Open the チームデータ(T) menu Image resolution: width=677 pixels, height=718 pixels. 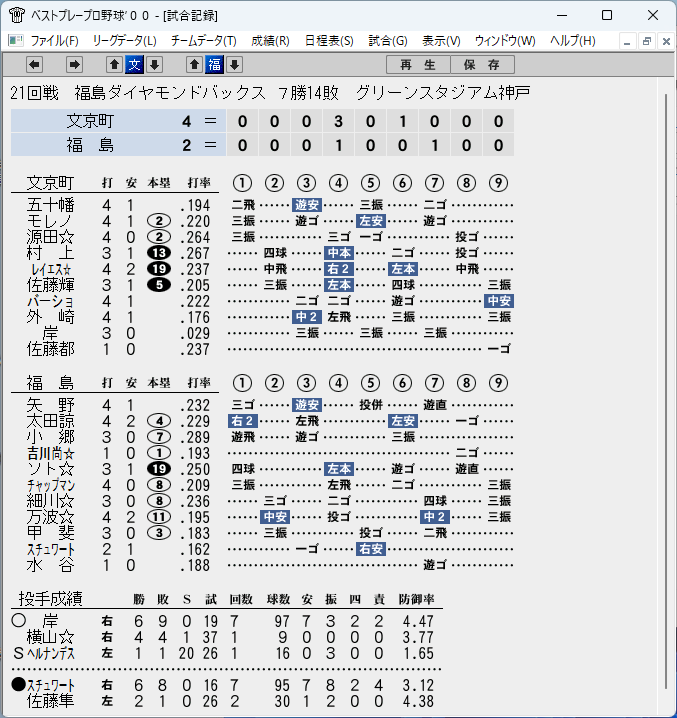pos(204,41)
